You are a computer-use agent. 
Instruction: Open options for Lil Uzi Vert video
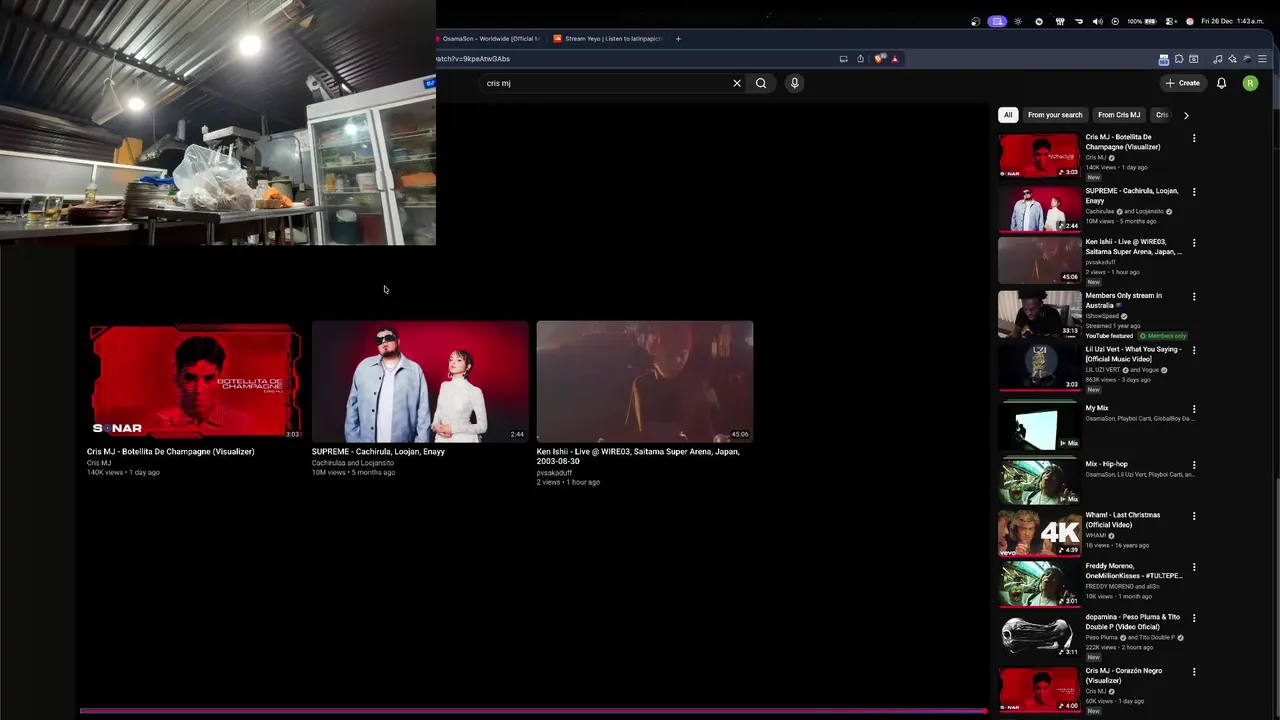point(1194,351)
